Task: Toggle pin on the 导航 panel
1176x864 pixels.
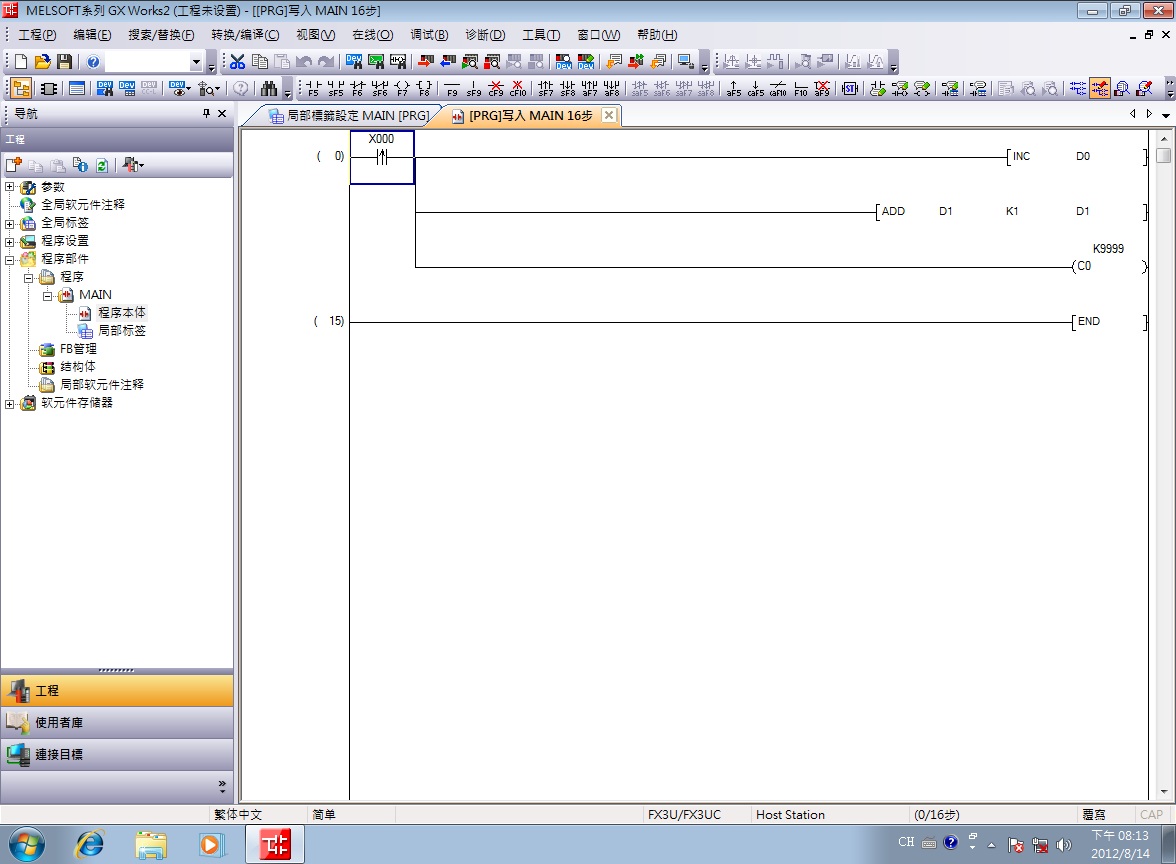Action: [x=207, y=114]
